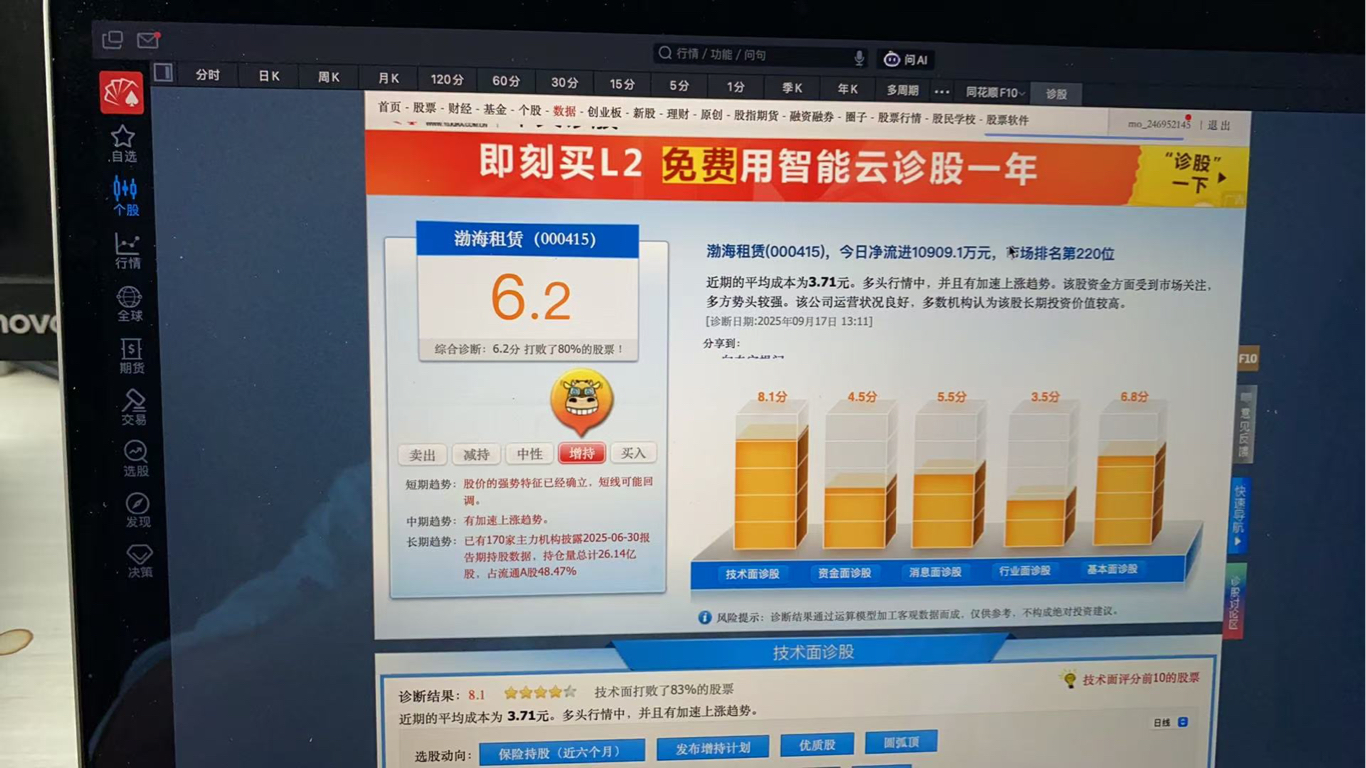Click the 中性 rating button

[530, 454]
